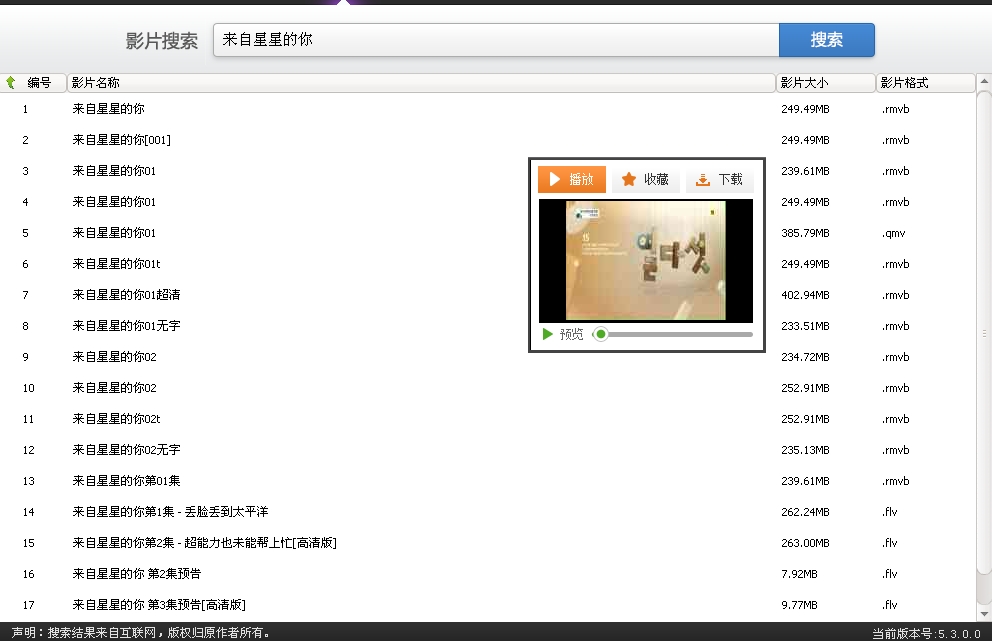The width and height of the screenshot is (992, 641).
Task: Click the green 预览 play triangle
Action: (x=546, y=334)
